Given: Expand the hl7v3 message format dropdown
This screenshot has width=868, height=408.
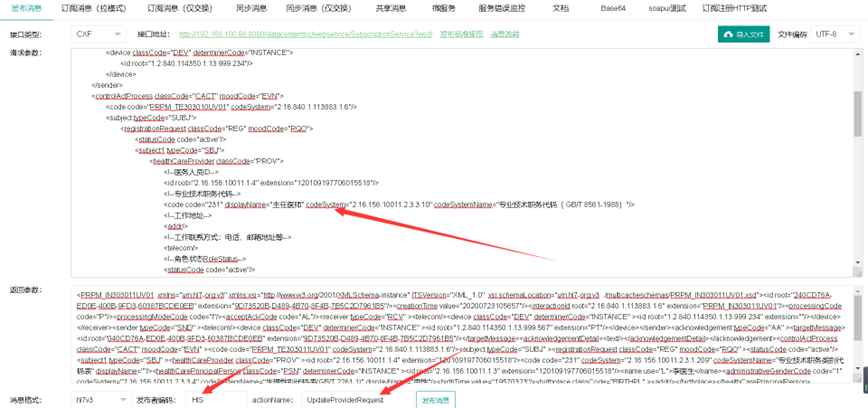Looking at the screenshot, I should point(101,400).
